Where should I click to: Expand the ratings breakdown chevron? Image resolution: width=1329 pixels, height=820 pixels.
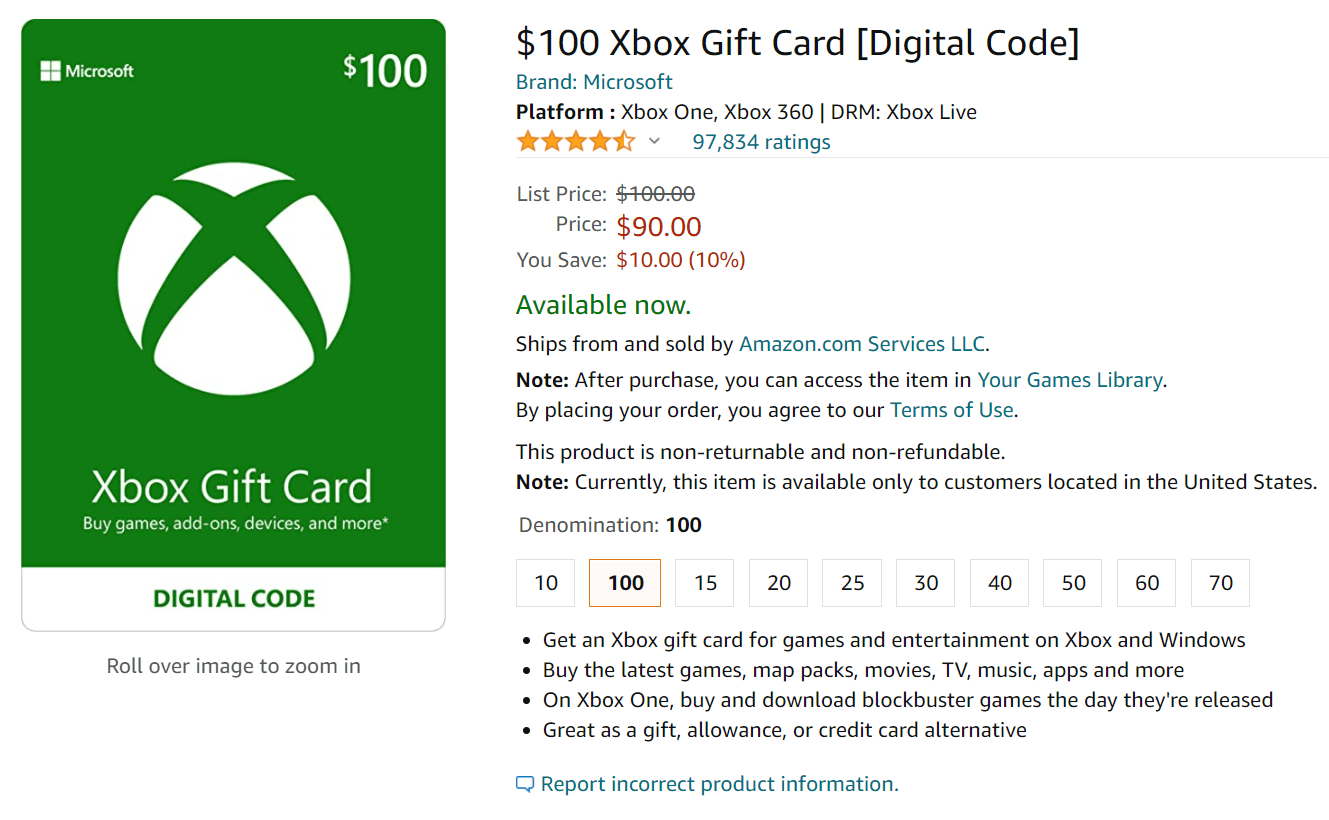(x=655, y=143)
